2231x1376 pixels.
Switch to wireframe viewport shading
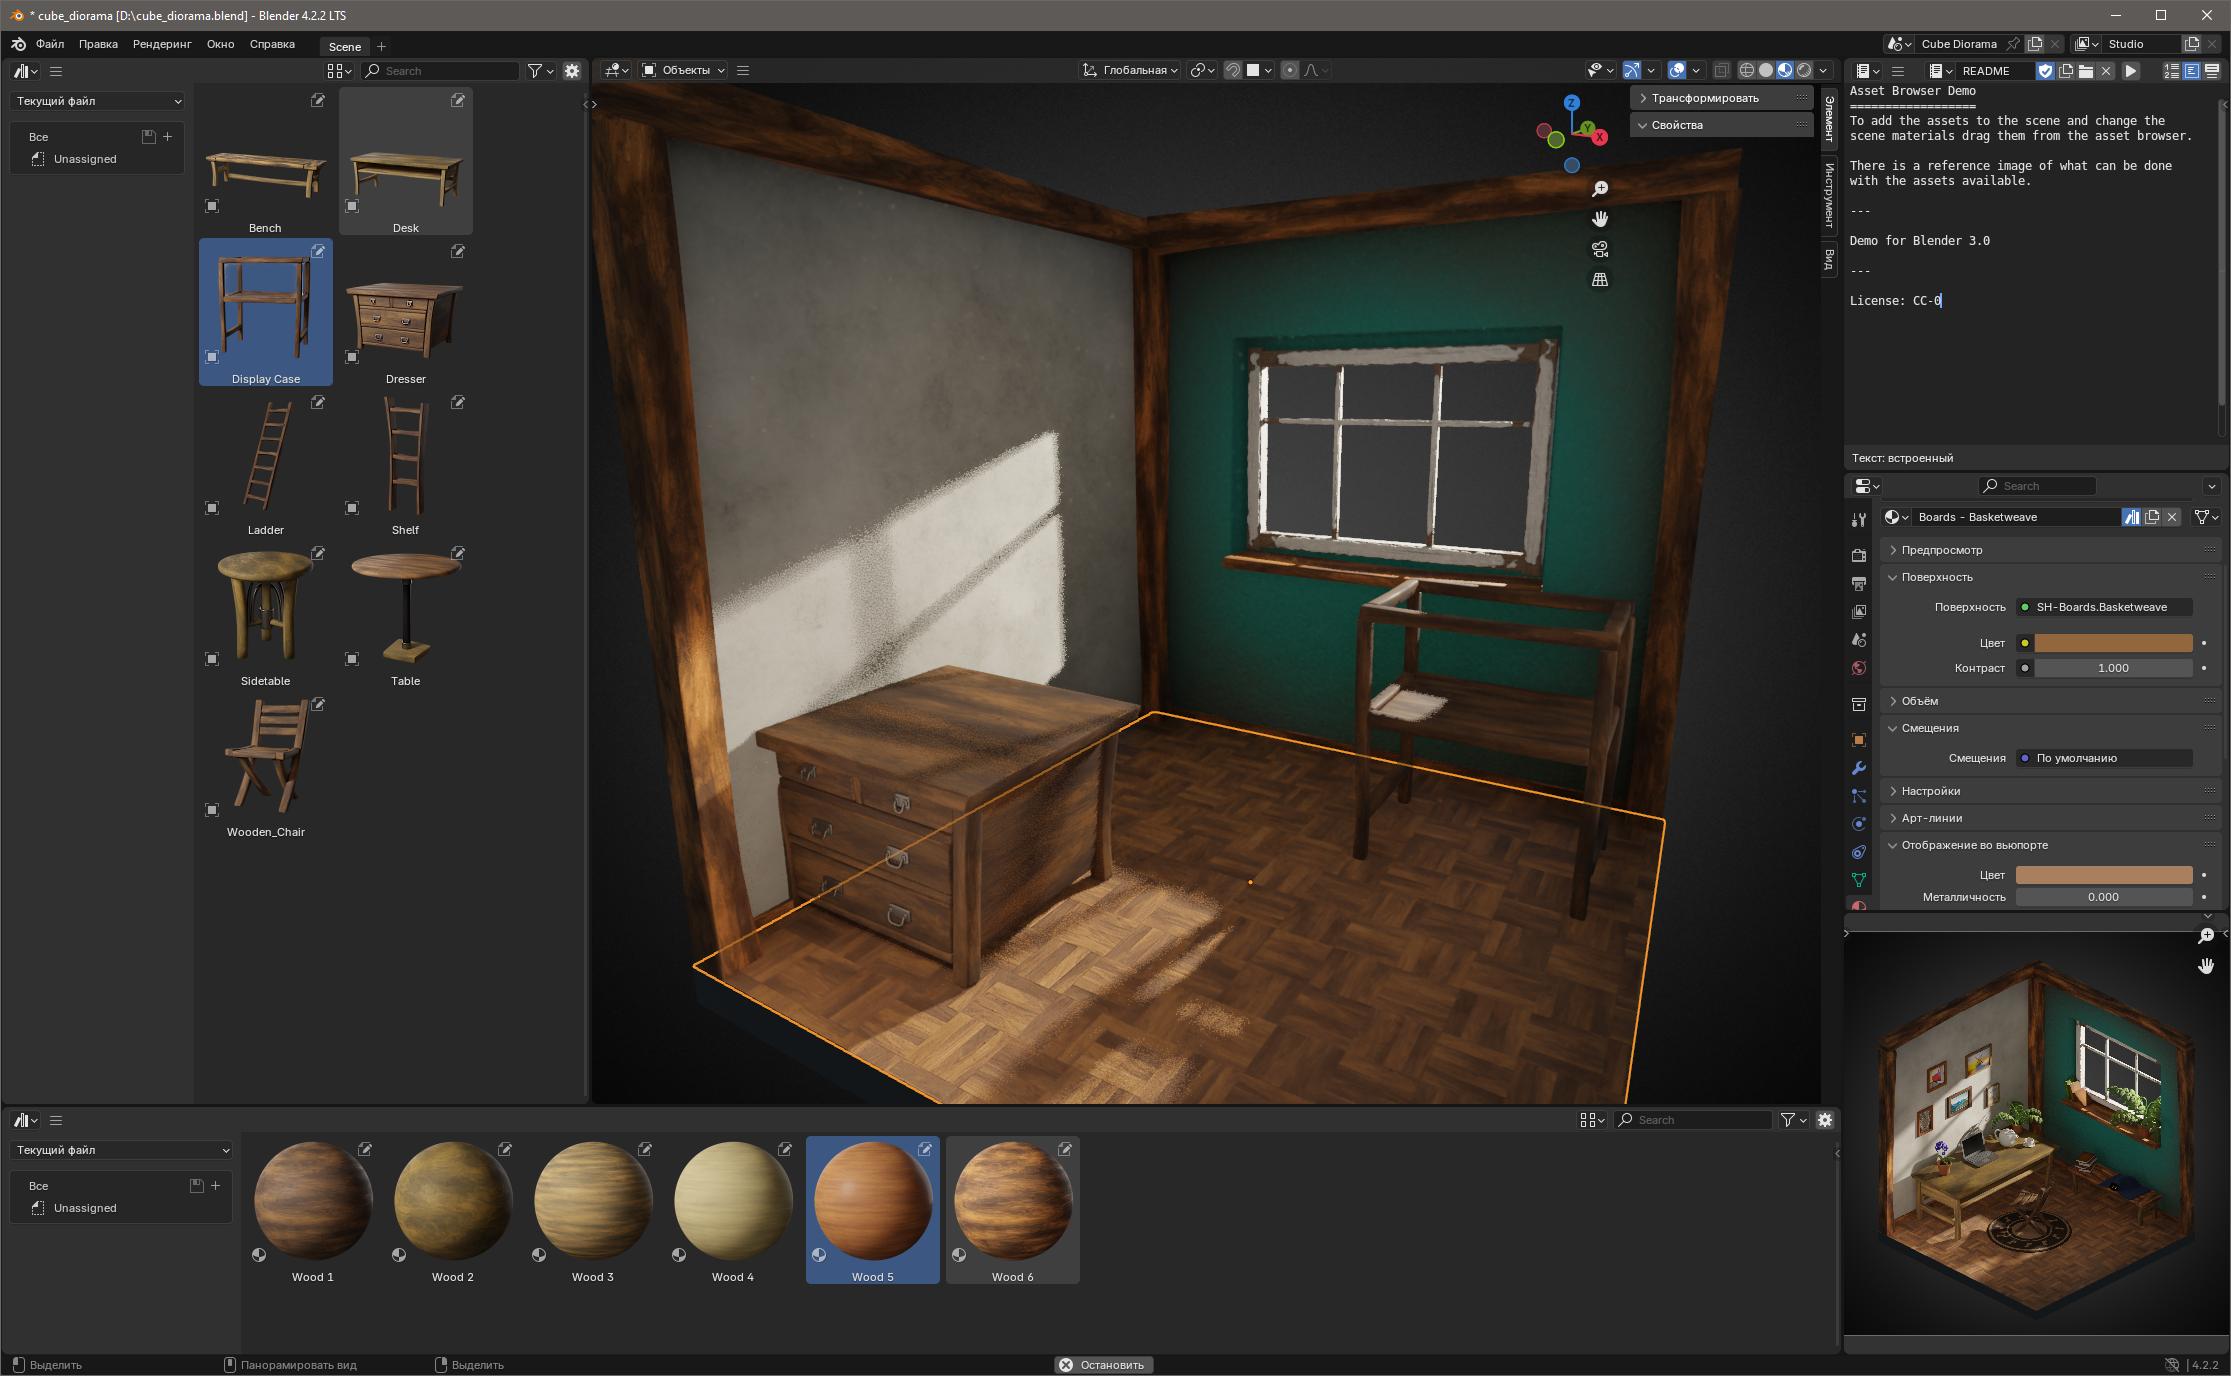point(1747,70)
